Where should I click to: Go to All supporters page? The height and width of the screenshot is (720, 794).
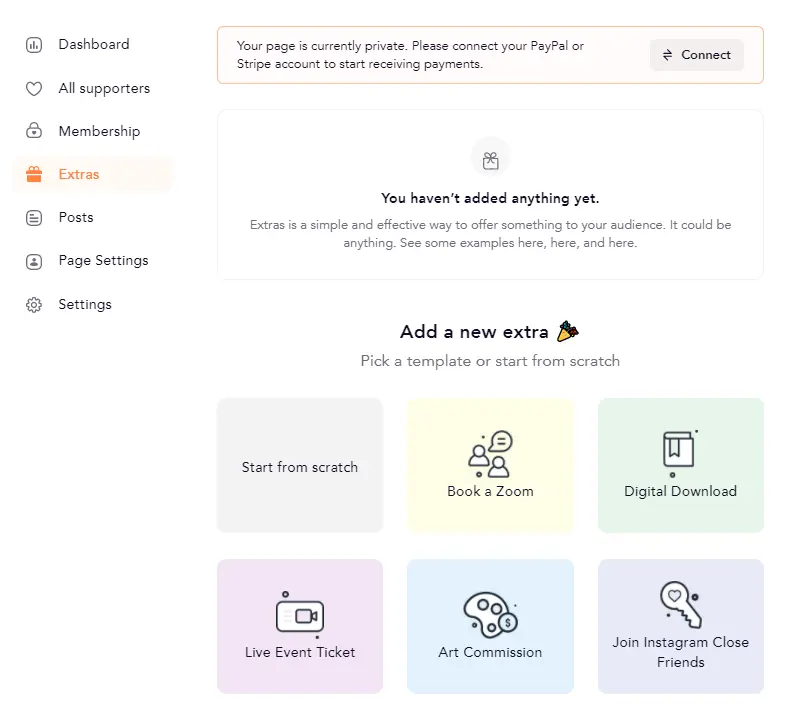point(104,89)
